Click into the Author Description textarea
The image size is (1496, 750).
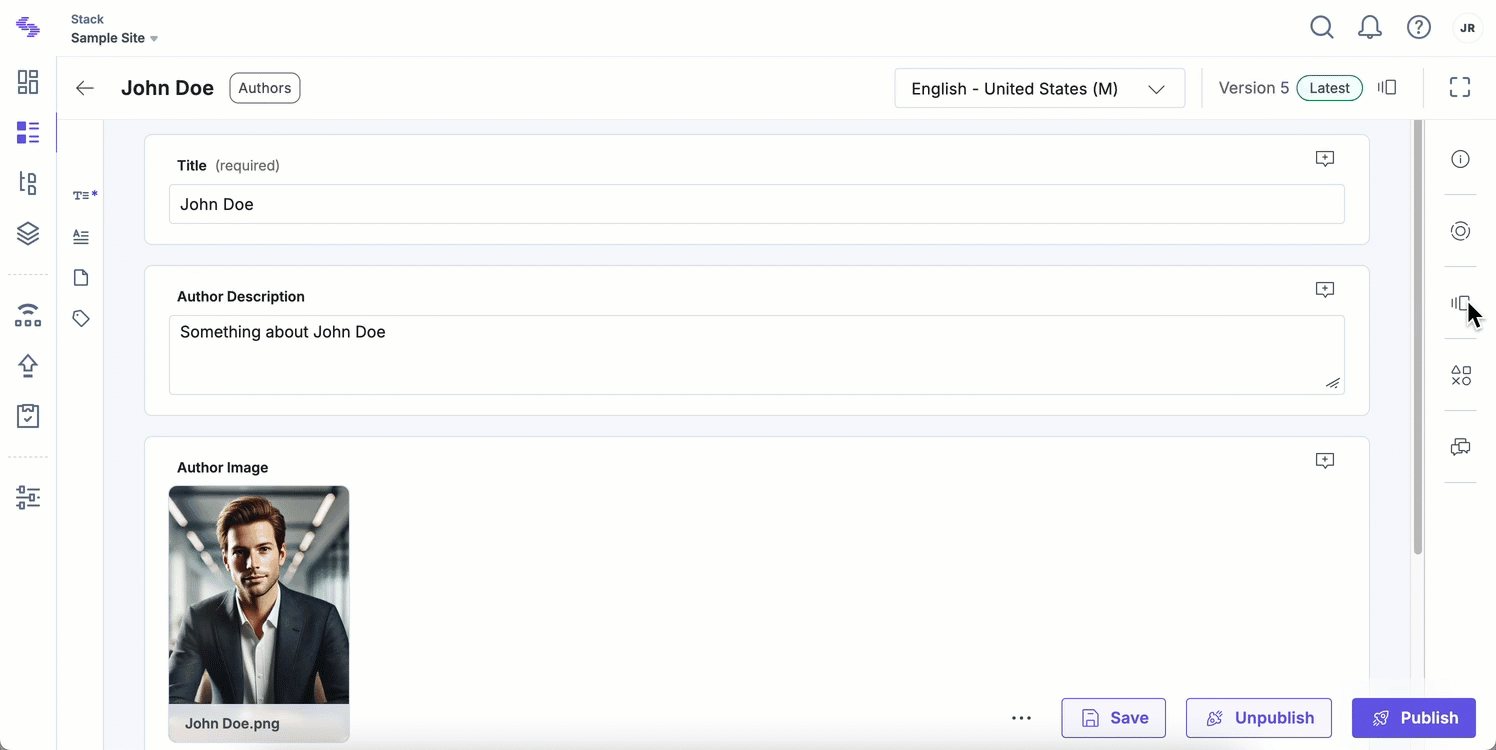(757, 355)
